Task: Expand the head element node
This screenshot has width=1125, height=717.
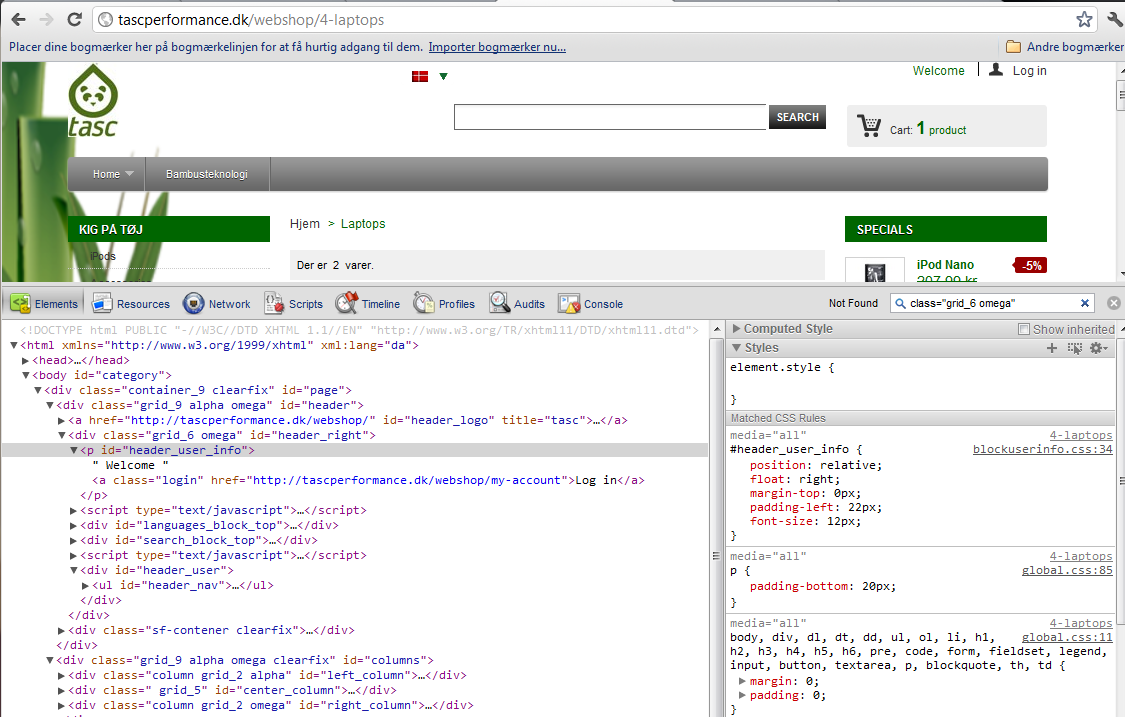Action: click(26, 360)
